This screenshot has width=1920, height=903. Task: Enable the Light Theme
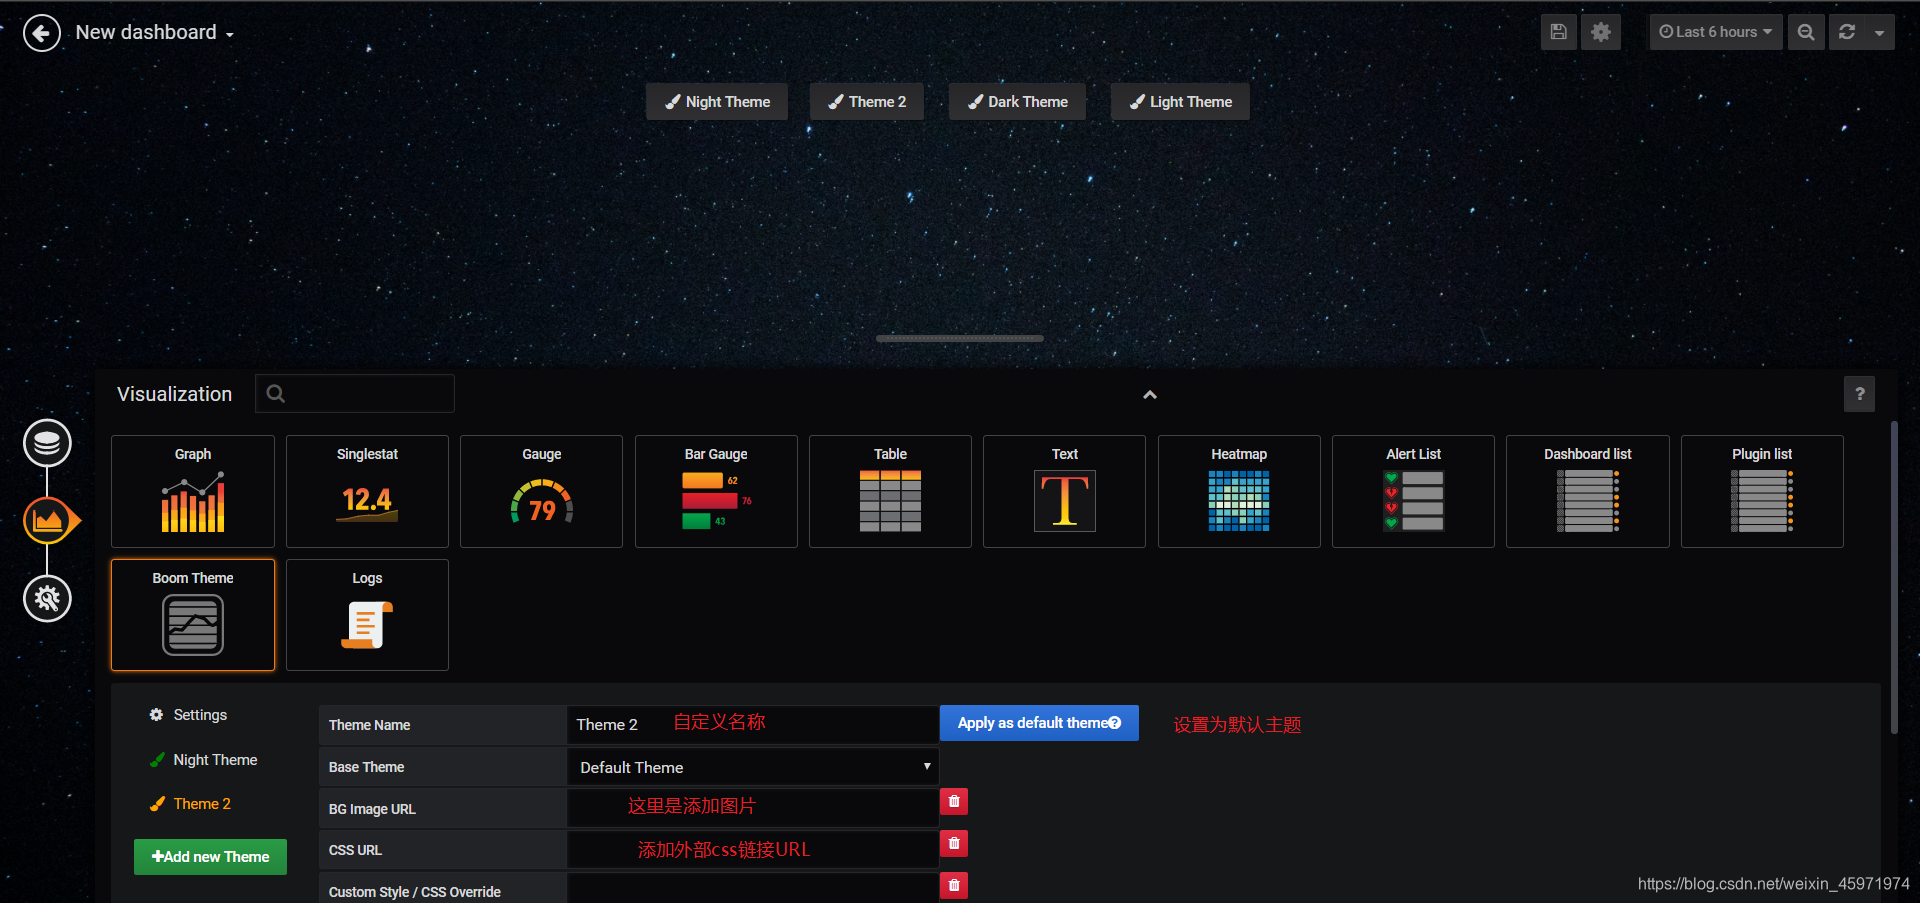(1179, 101)
